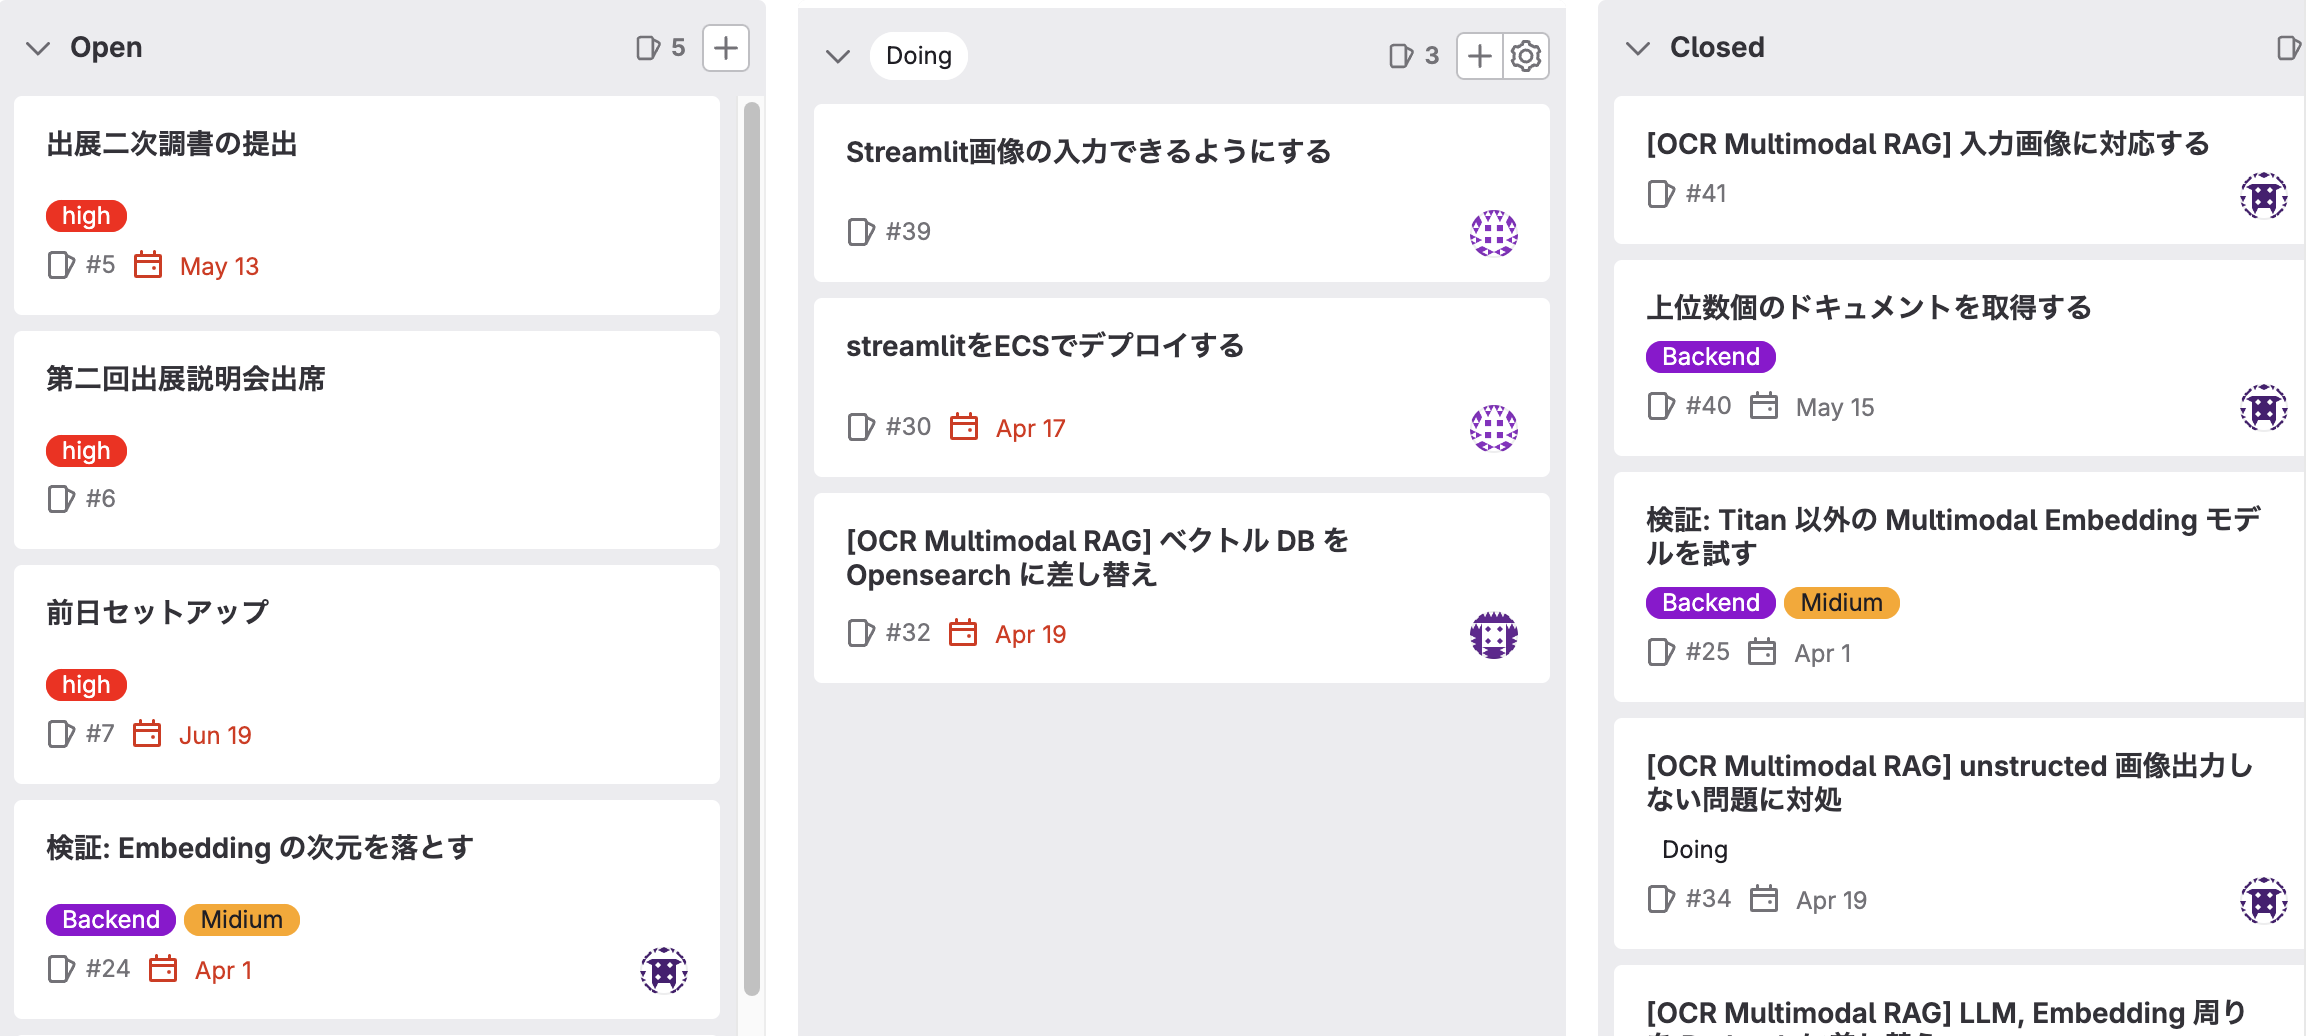Viewport: 2306px width, 1036px height.
Task: Open issue 出展二次調書の提出
Action: 171,144
